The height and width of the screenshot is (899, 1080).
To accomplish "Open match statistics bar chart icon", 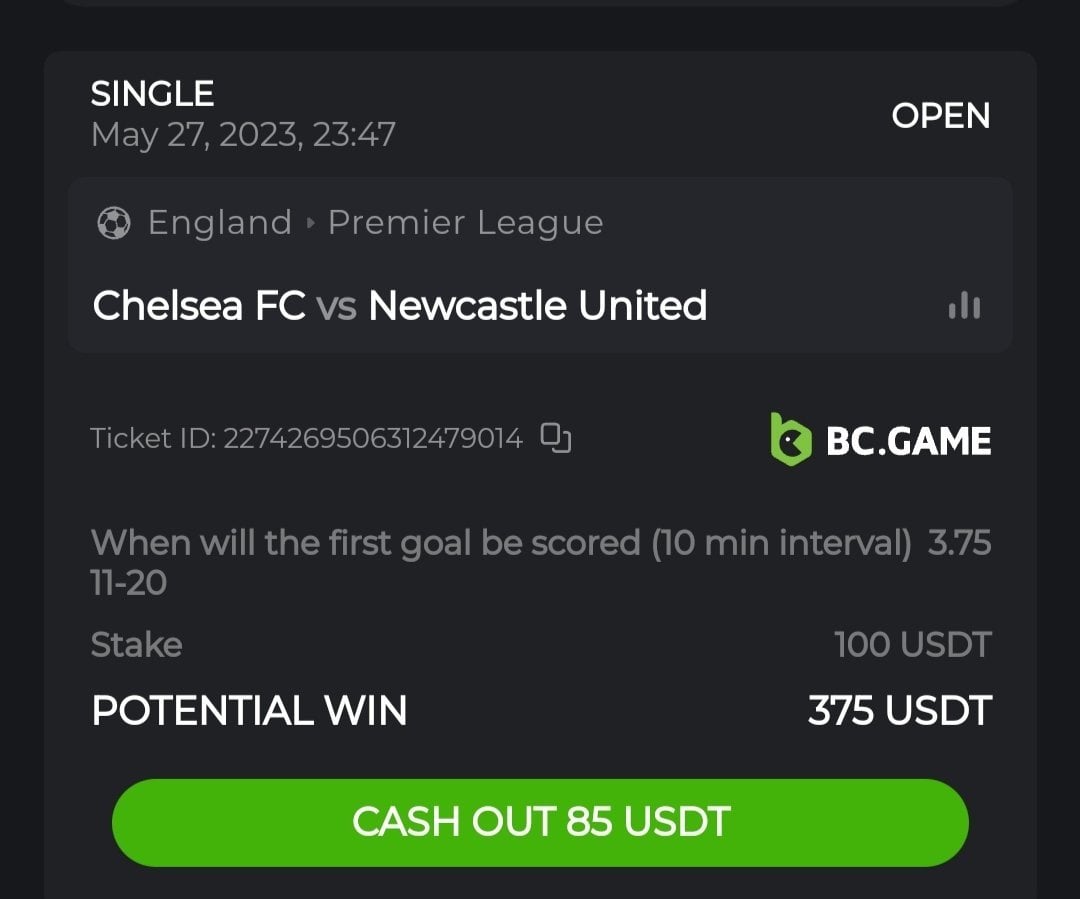I will point(964,306).
